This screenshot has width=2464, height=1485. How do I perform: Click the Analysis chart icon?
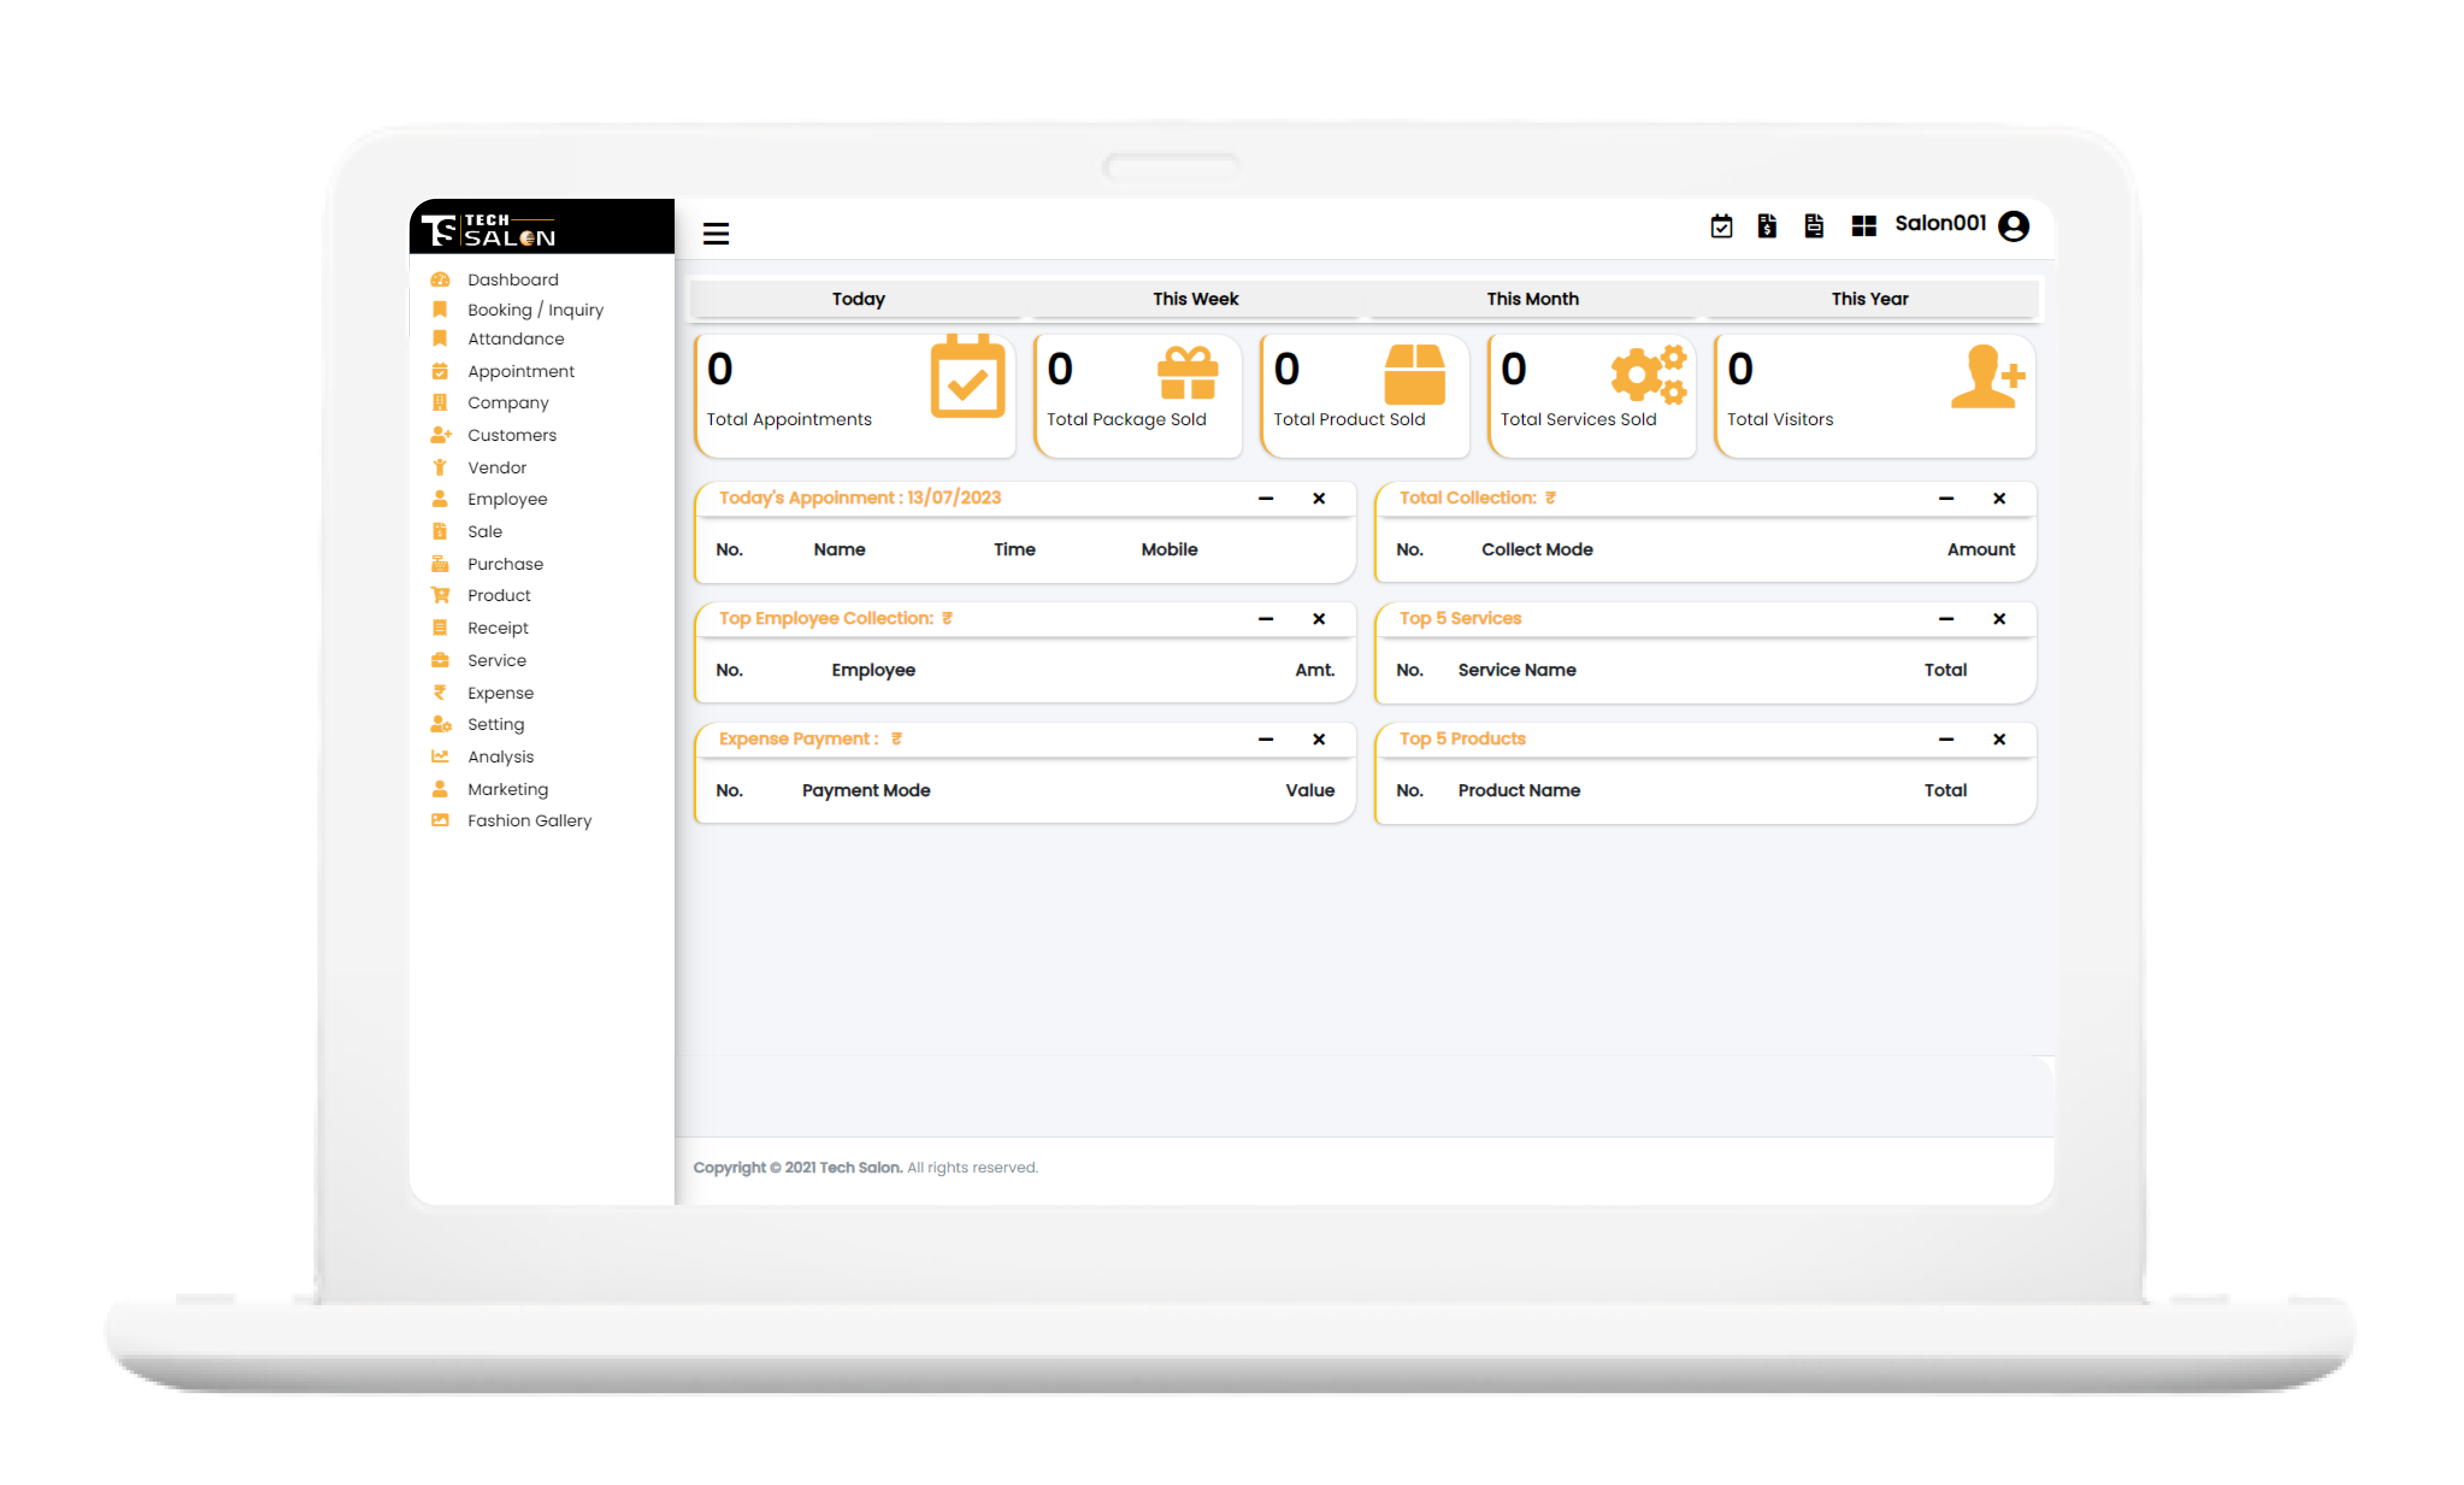click(x=440, y=756)
